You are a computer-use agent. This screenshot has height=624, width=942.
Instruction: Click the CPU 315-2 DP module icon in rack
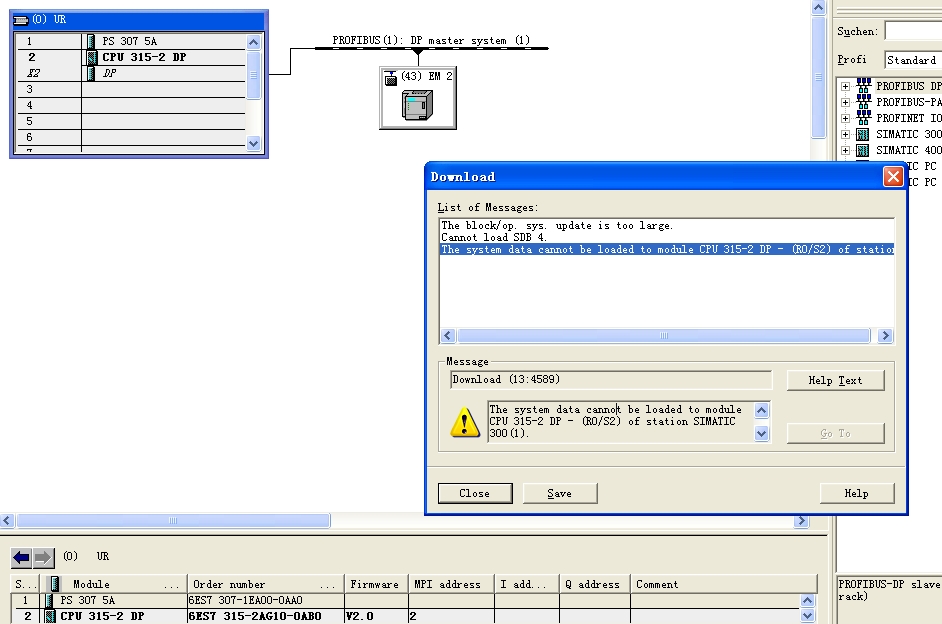click(91, 58)
